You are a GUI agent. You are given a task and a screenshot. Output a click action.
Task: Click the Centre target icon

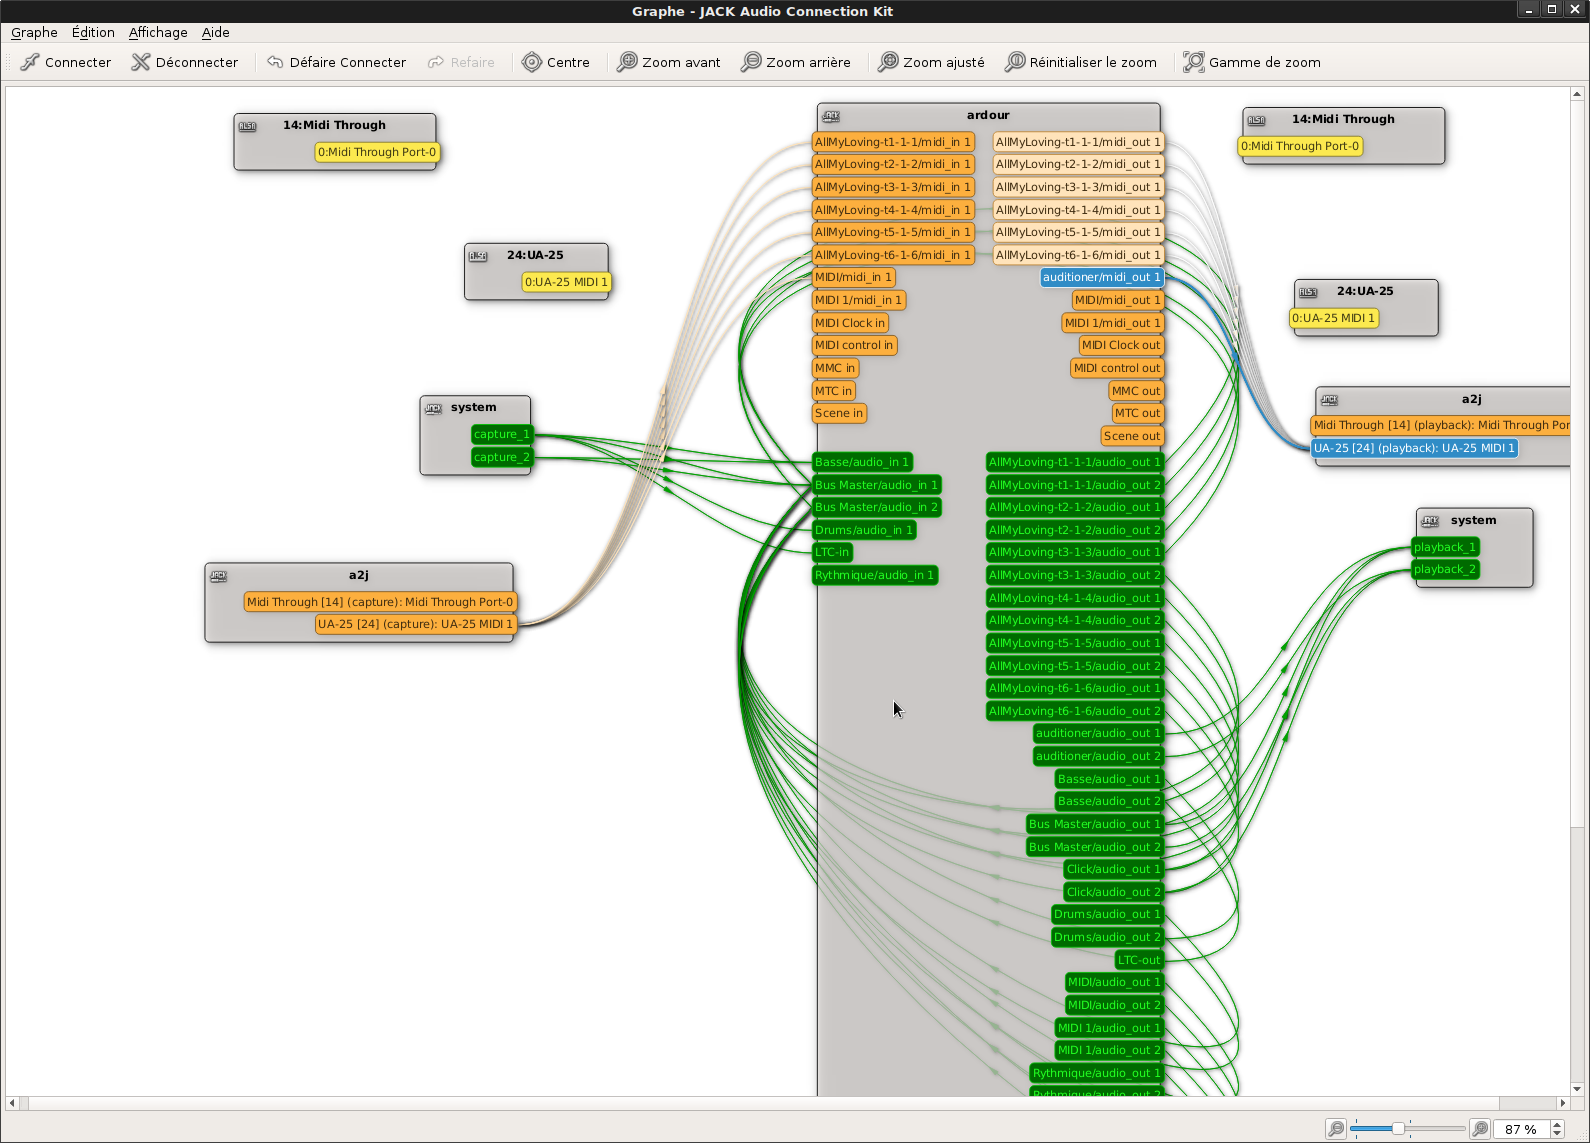coord(532,62)
